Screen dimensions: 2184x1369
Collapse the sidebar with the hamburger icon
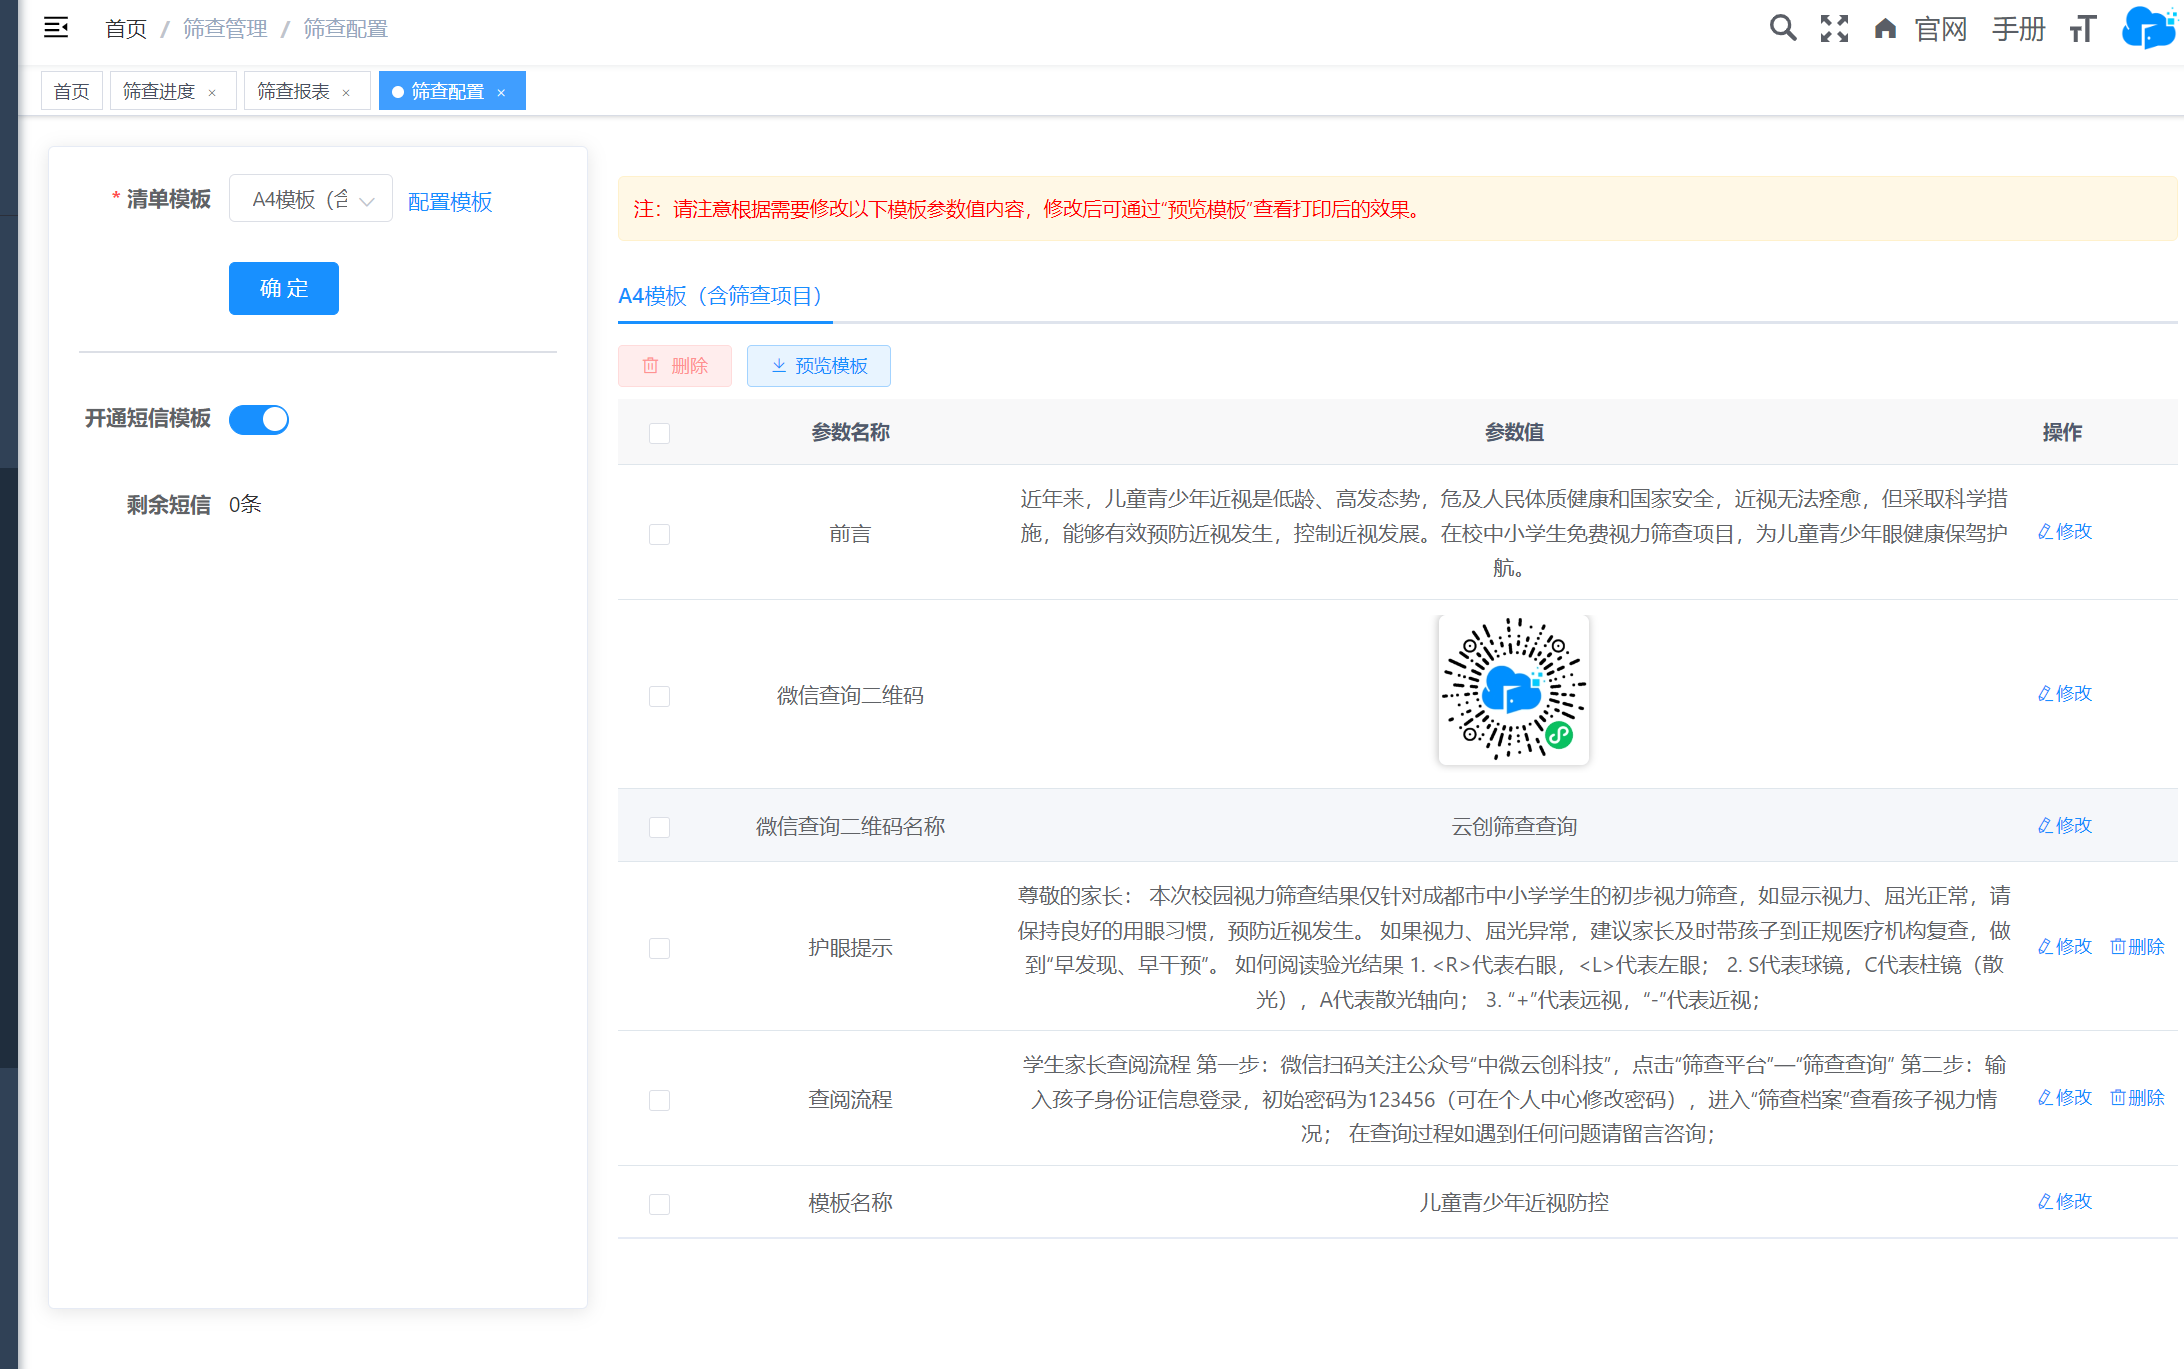point(56,28)
